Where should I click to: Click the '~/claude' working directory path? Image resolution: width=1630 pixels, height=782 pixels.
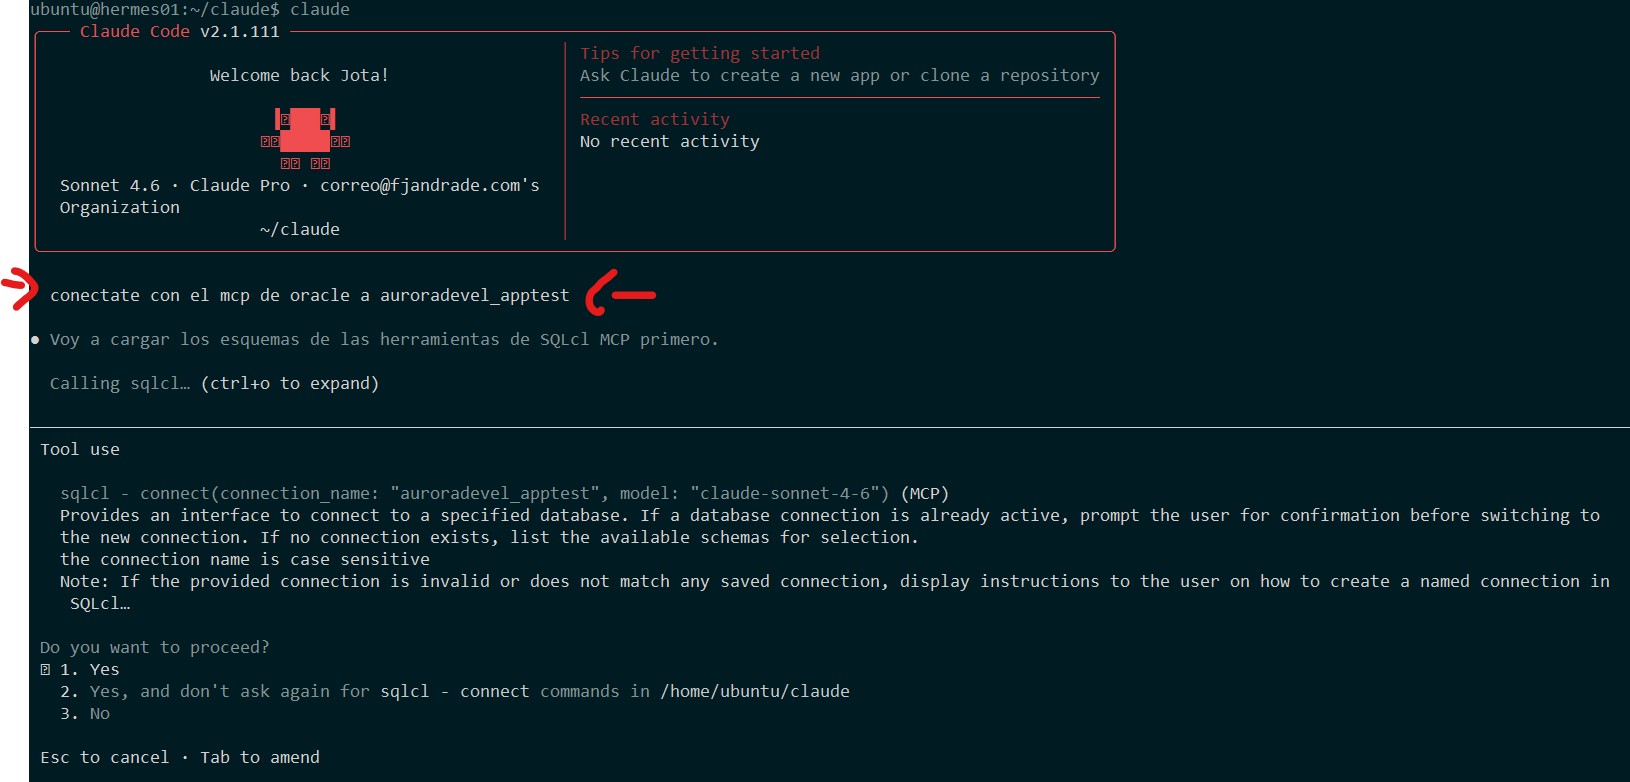click(x=300, y=230)
